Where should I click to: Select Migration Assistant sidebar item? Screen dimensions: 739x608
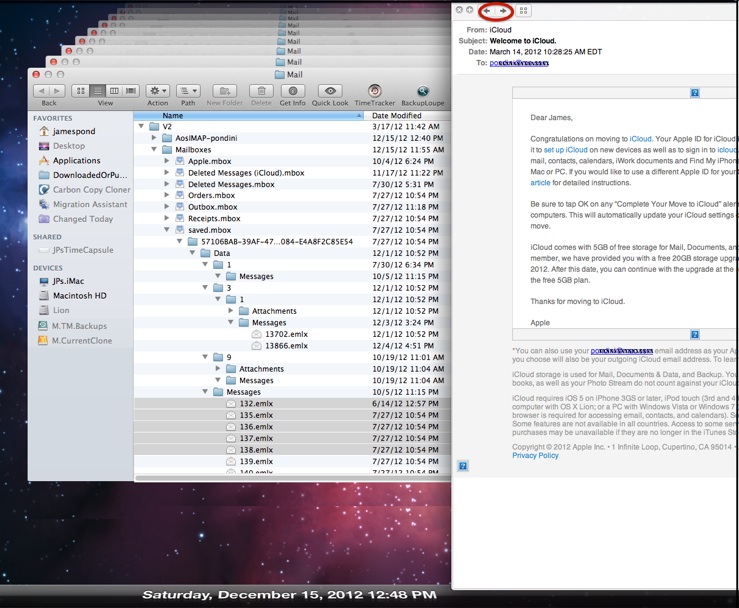pos(90,204)
